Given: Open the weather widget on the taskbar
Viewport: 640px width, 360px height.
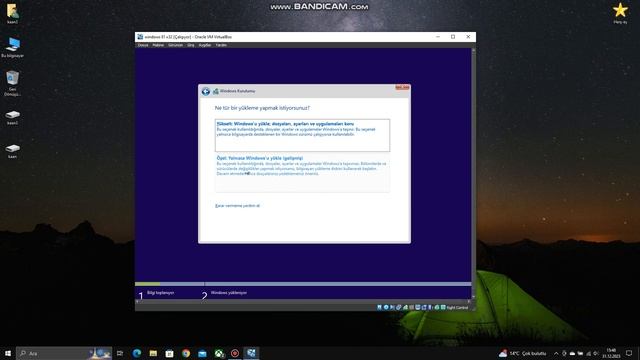Looking at the screenshot, I should (x=523, y=353).
